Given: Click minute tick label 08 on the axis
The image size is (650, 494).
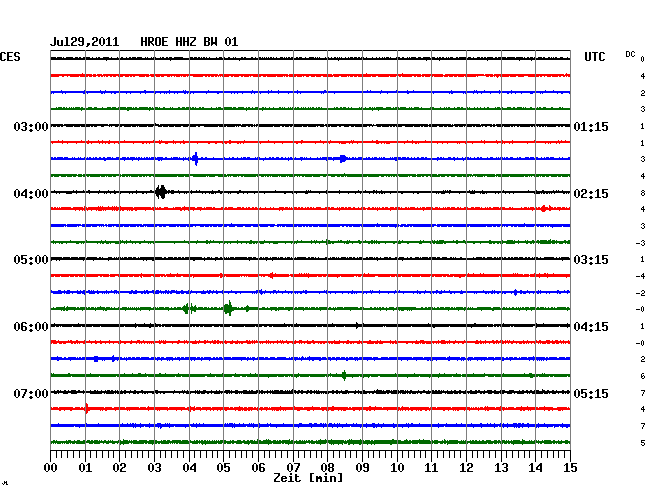Looking at the screenshot, I should (x=327, y=468).
